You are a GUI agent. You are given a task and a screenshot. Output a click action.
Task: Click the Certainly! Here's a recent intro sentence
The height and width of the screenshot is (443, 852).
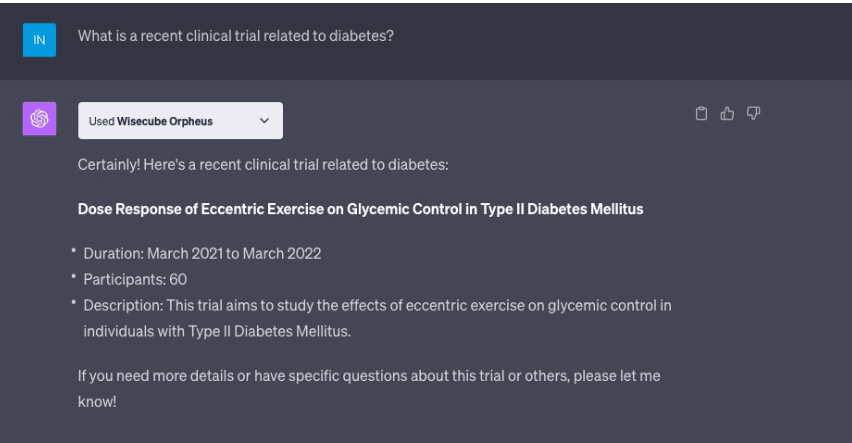263,165
